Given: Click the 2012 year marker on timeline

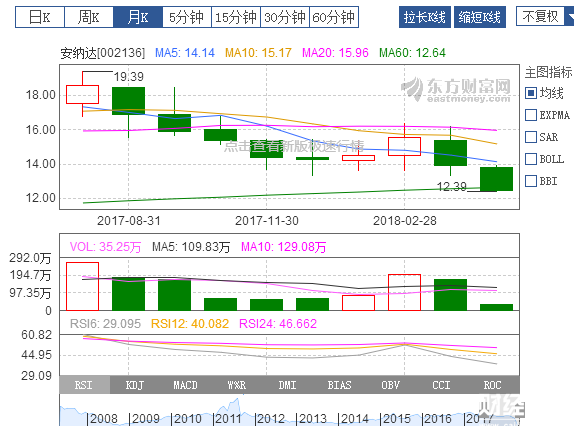Looking at the screenshot, I should (x=271, y=419).
